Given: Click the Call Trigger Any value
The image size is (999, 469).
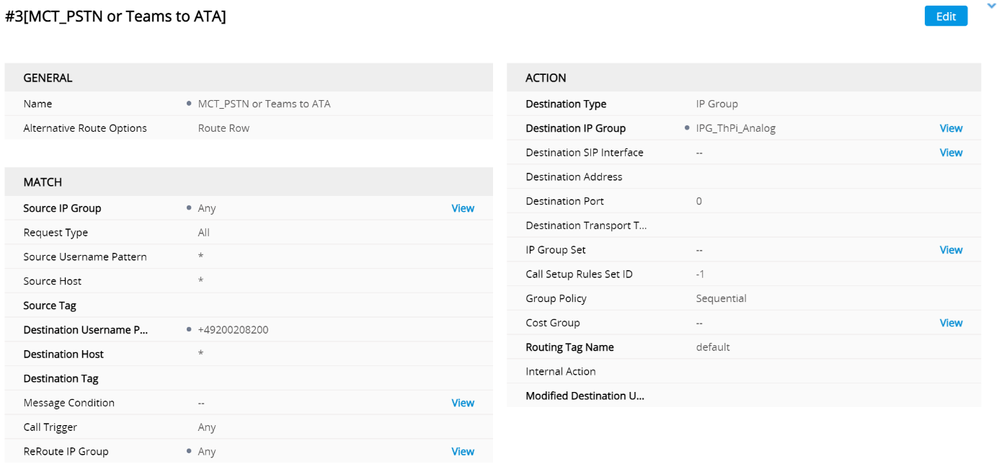Looking at the screenshot, I should pos(207,427).
